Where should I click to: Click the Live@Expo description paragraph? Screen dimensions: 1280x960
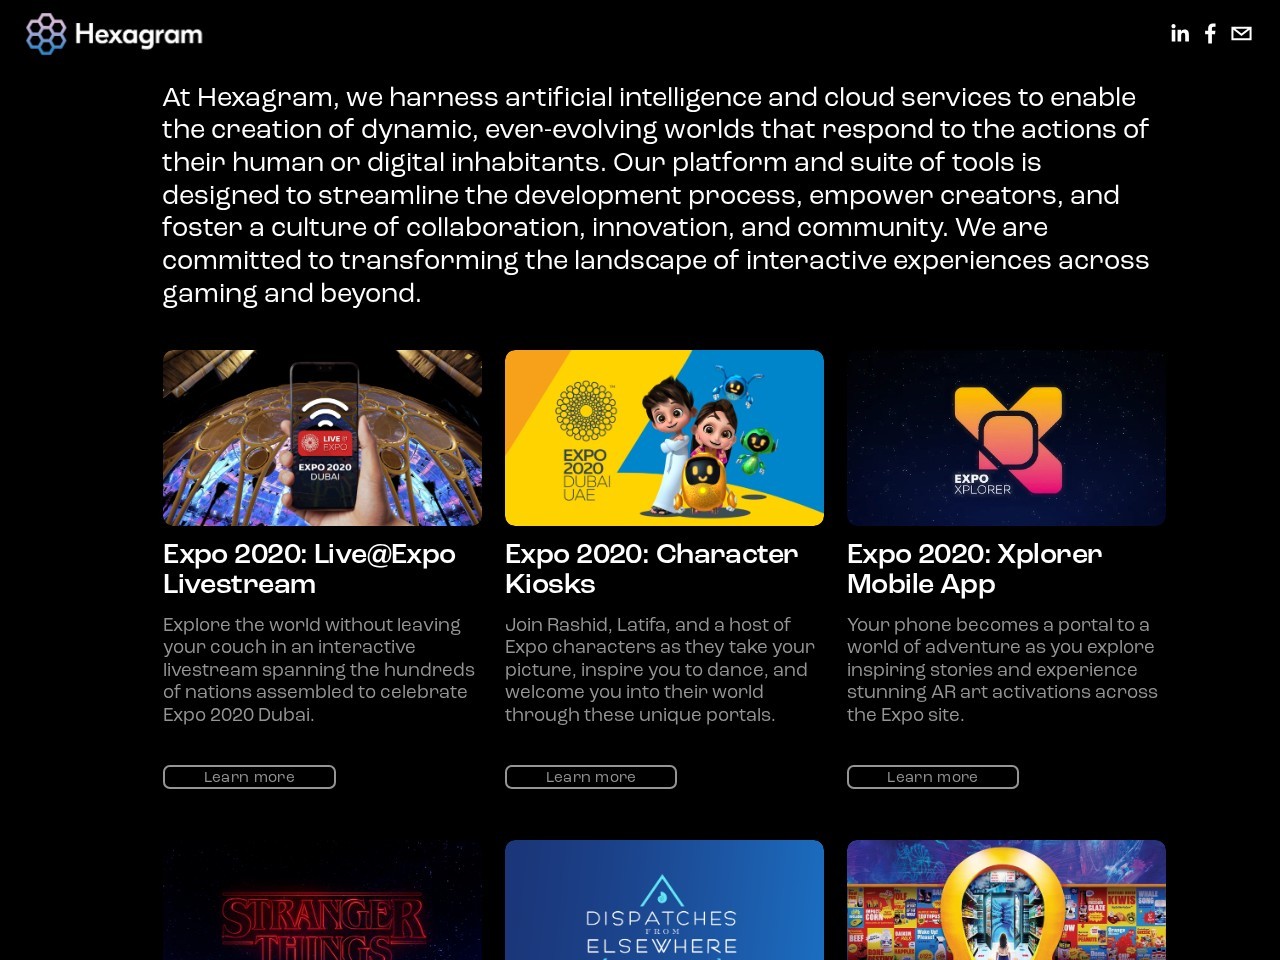tap(319, 669)
